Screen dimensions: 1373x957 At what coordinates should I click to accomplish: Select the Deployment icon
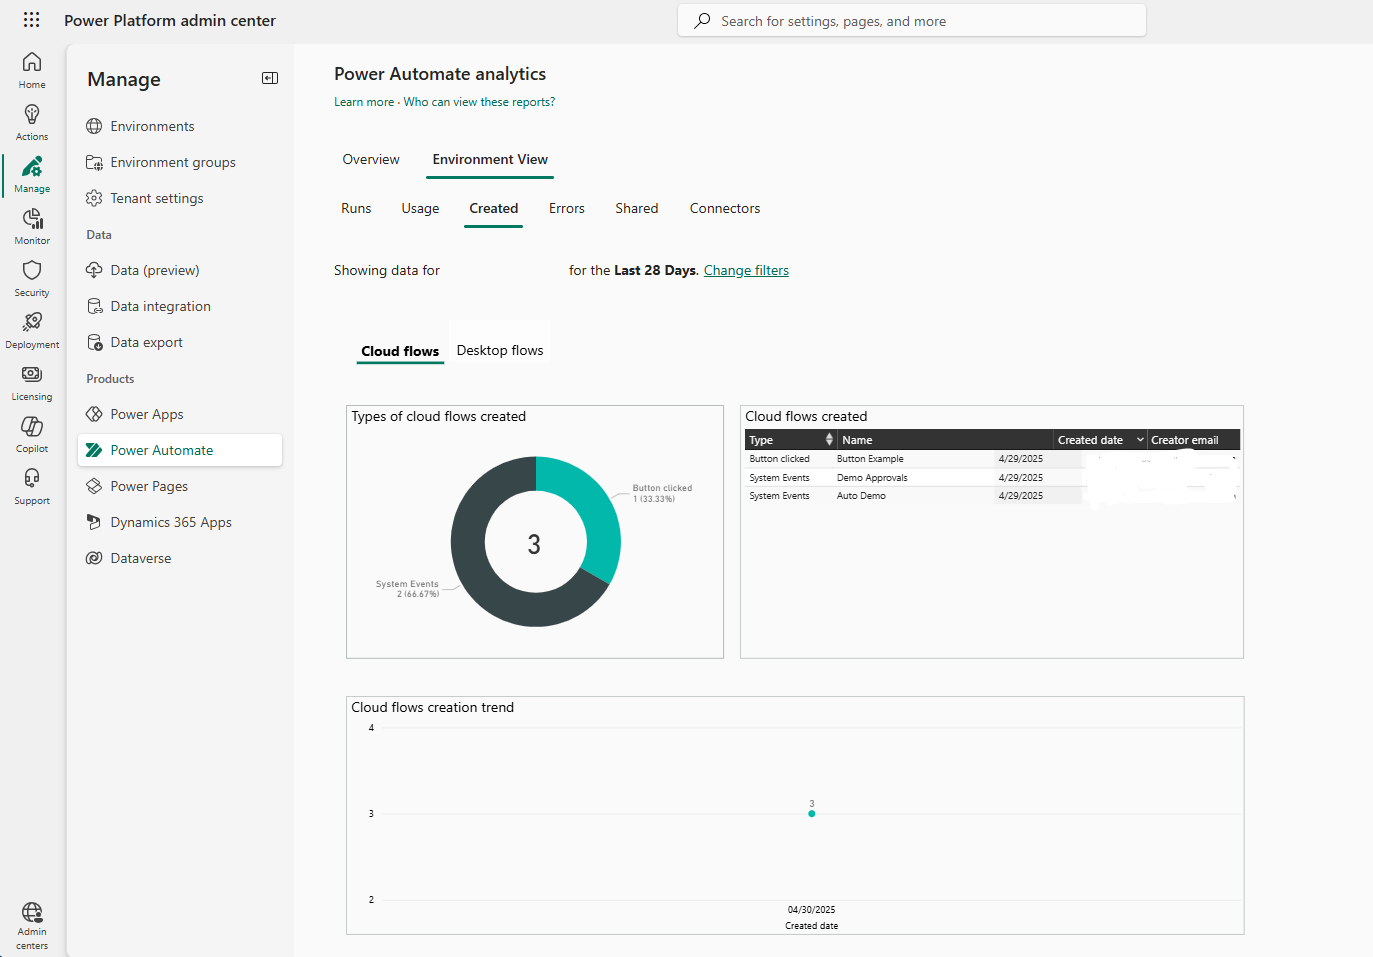point(31,328)
